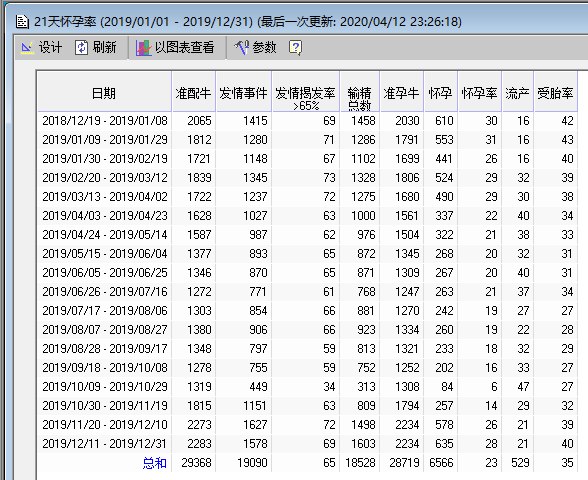Select date row 2019/09/18 - 2019/10/08
Image resolution: width=588 pixels, height=480 pixels.
pyautogui.click(x=105, y=368)
